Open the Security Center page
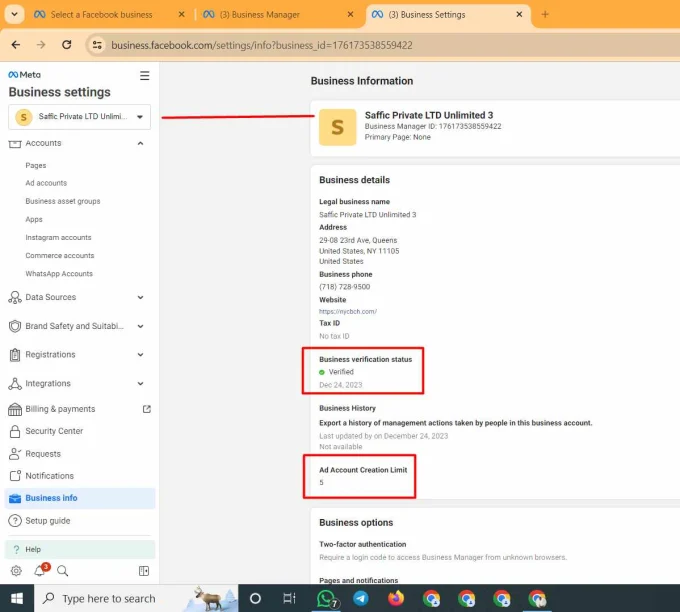Image resolution: width=680 pixels, height=612 pixels. tap(54, 431)
